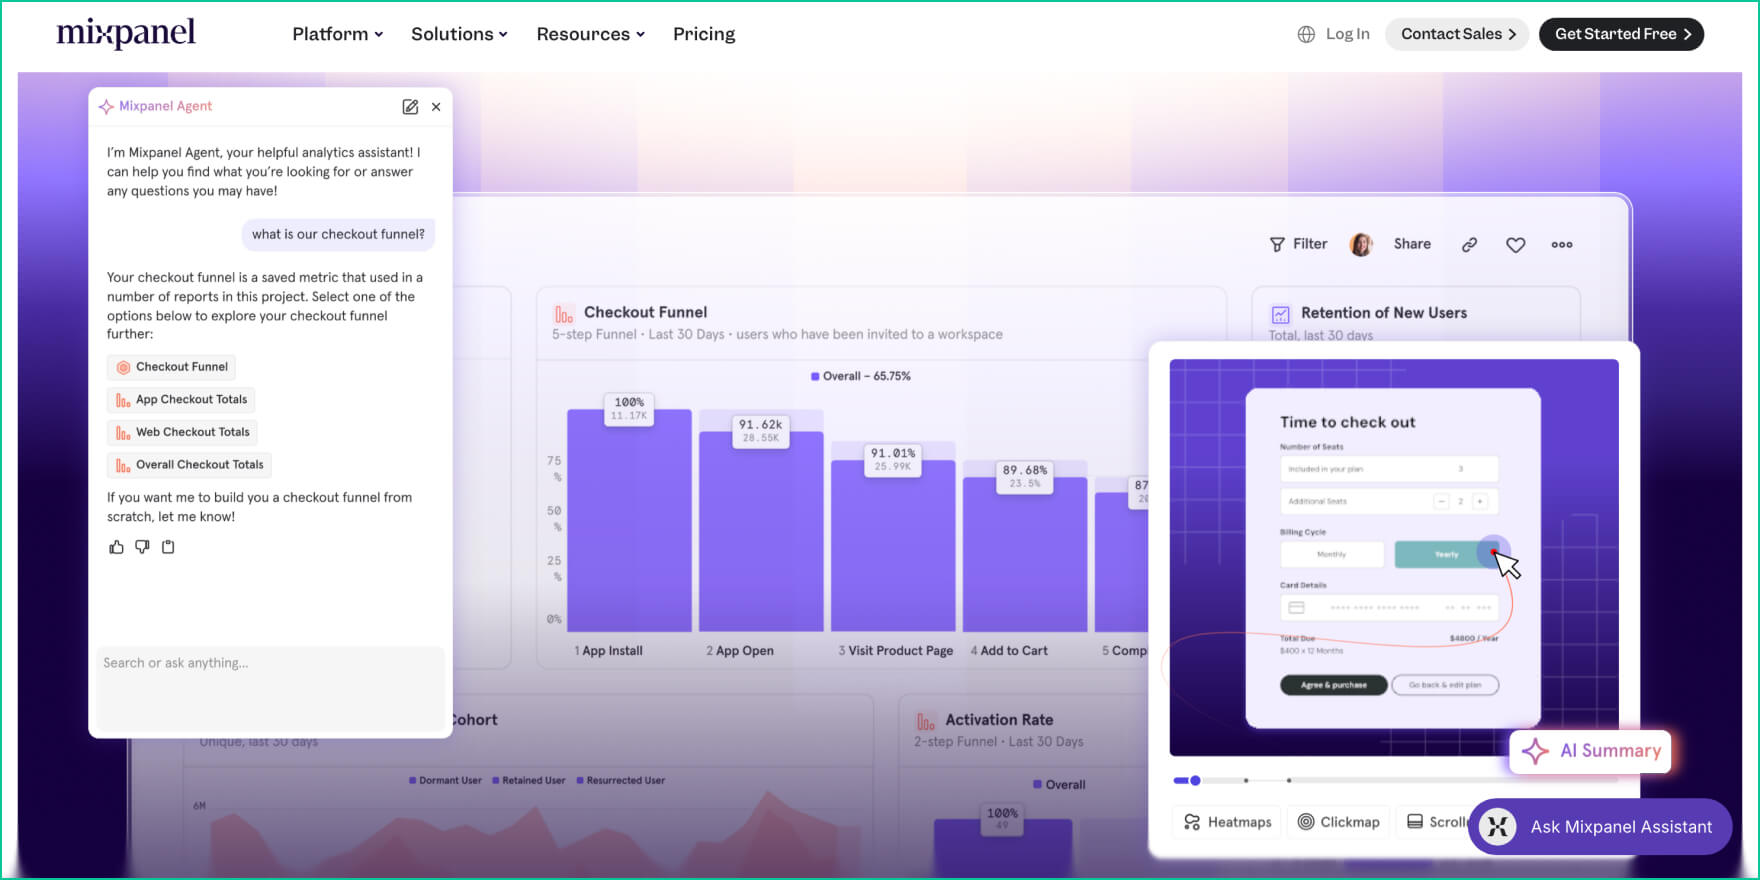
Task: Open the three-dot more options menu
Action: click(1562, 244)
